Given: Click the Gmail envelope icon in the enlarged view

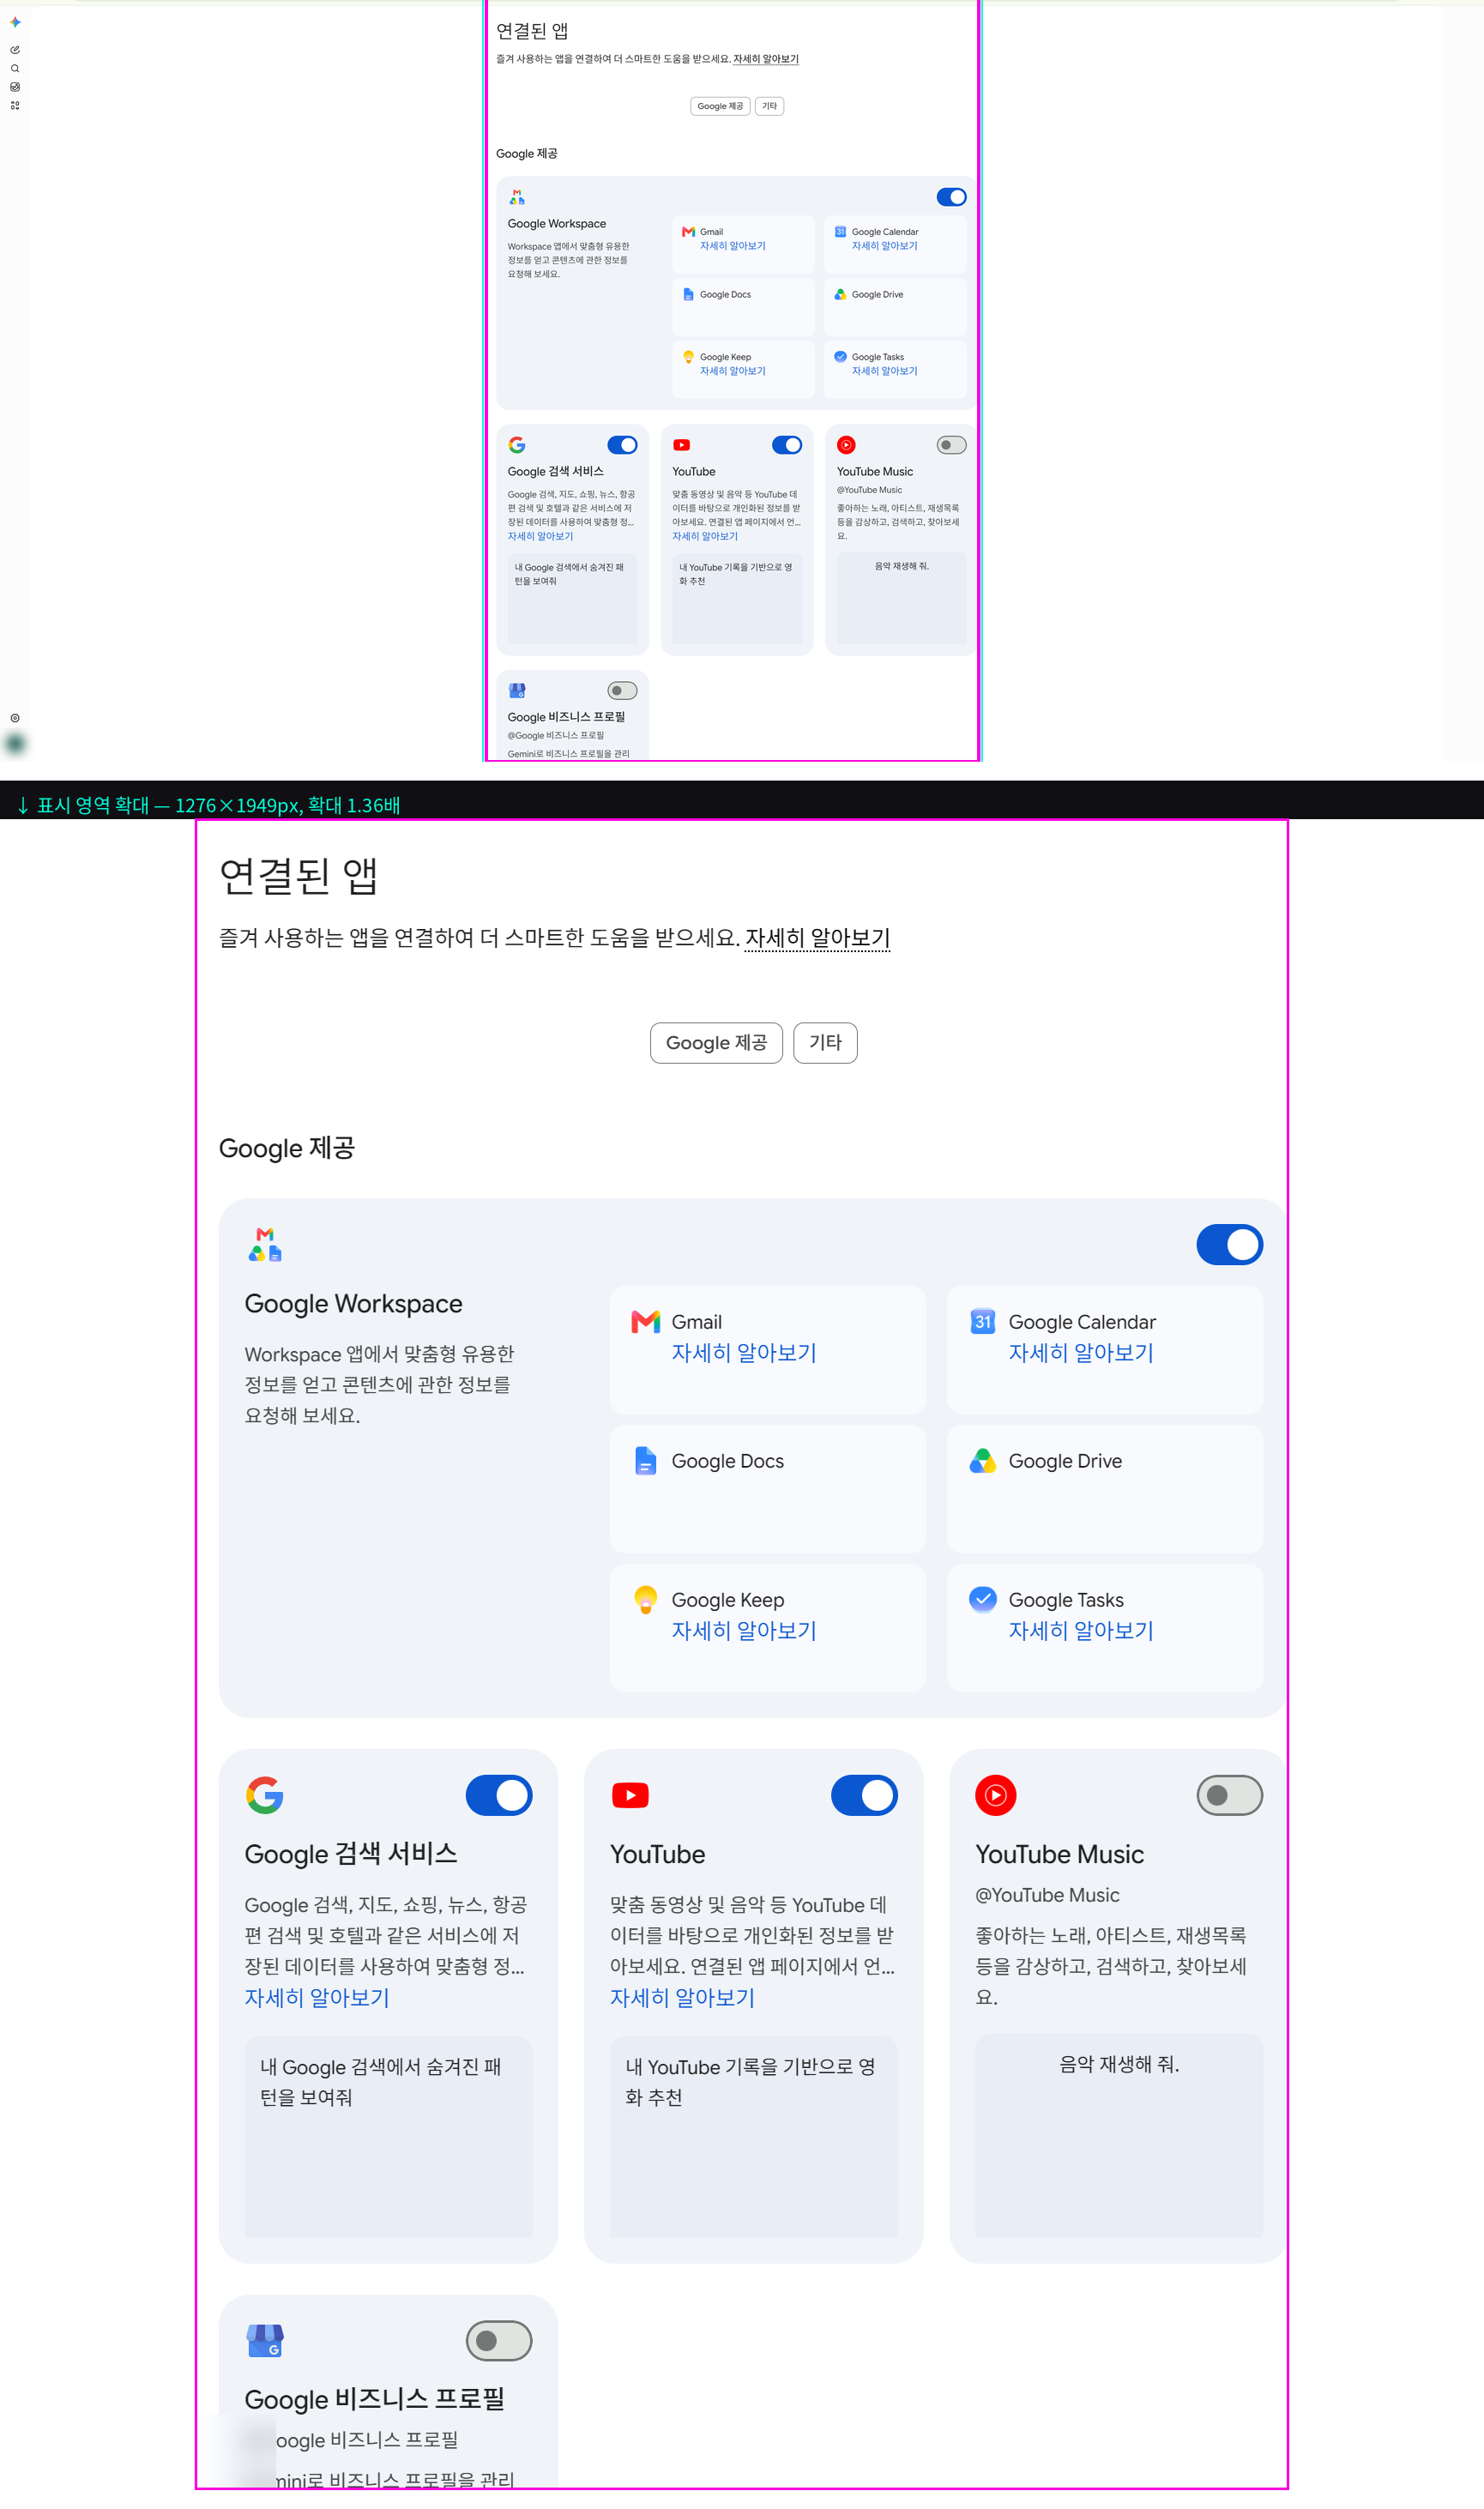Looking at the screenshot, I should (645, 1322).
